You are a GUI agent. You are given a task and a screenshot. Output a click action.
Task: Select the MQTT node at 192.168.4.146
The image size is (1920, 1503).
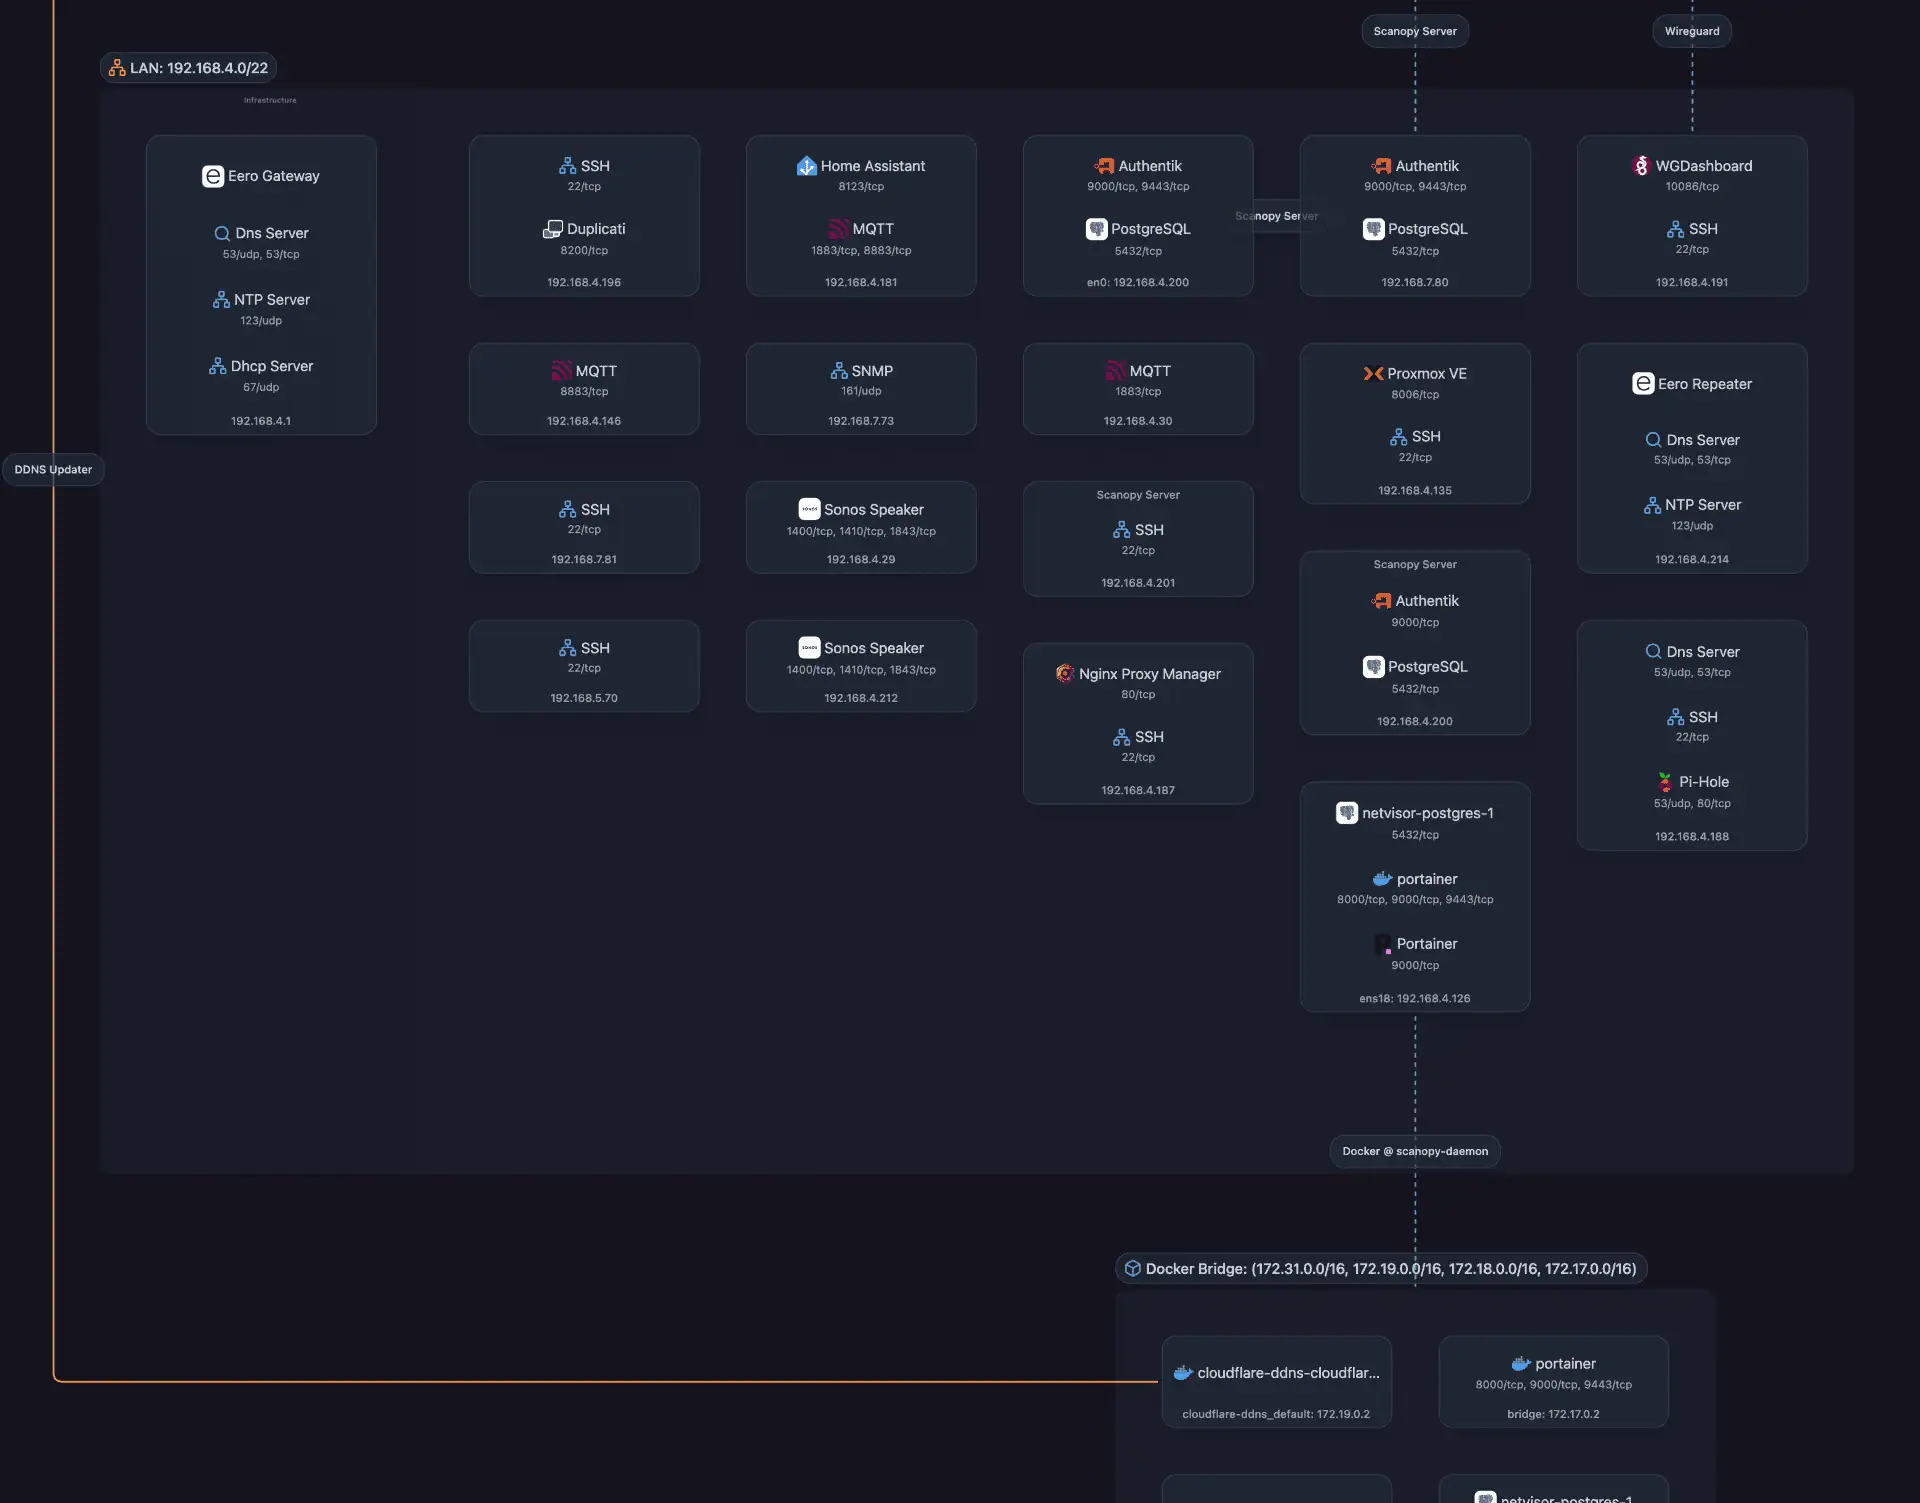tap(584, 390)
